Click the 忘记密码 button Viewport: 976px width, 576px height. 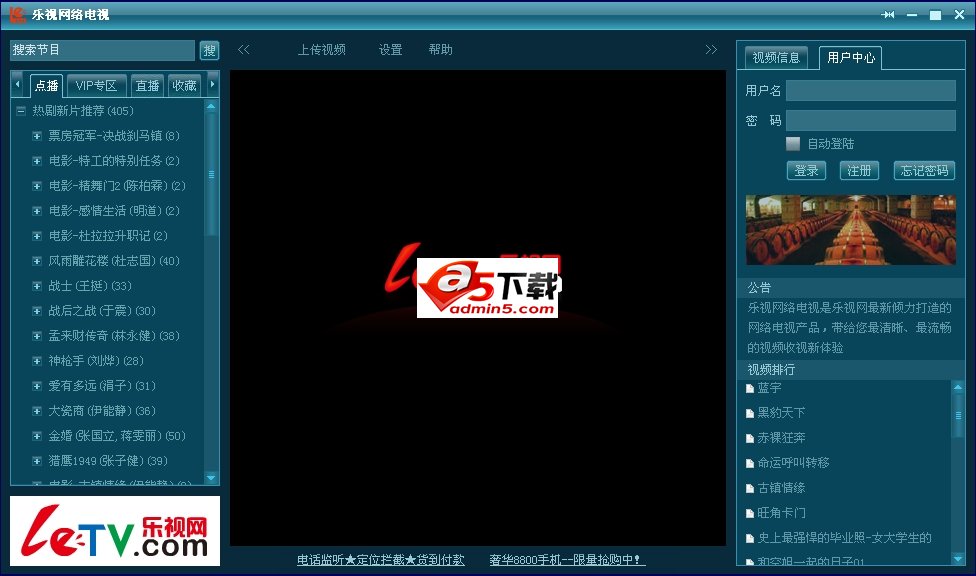click(924, 171)
